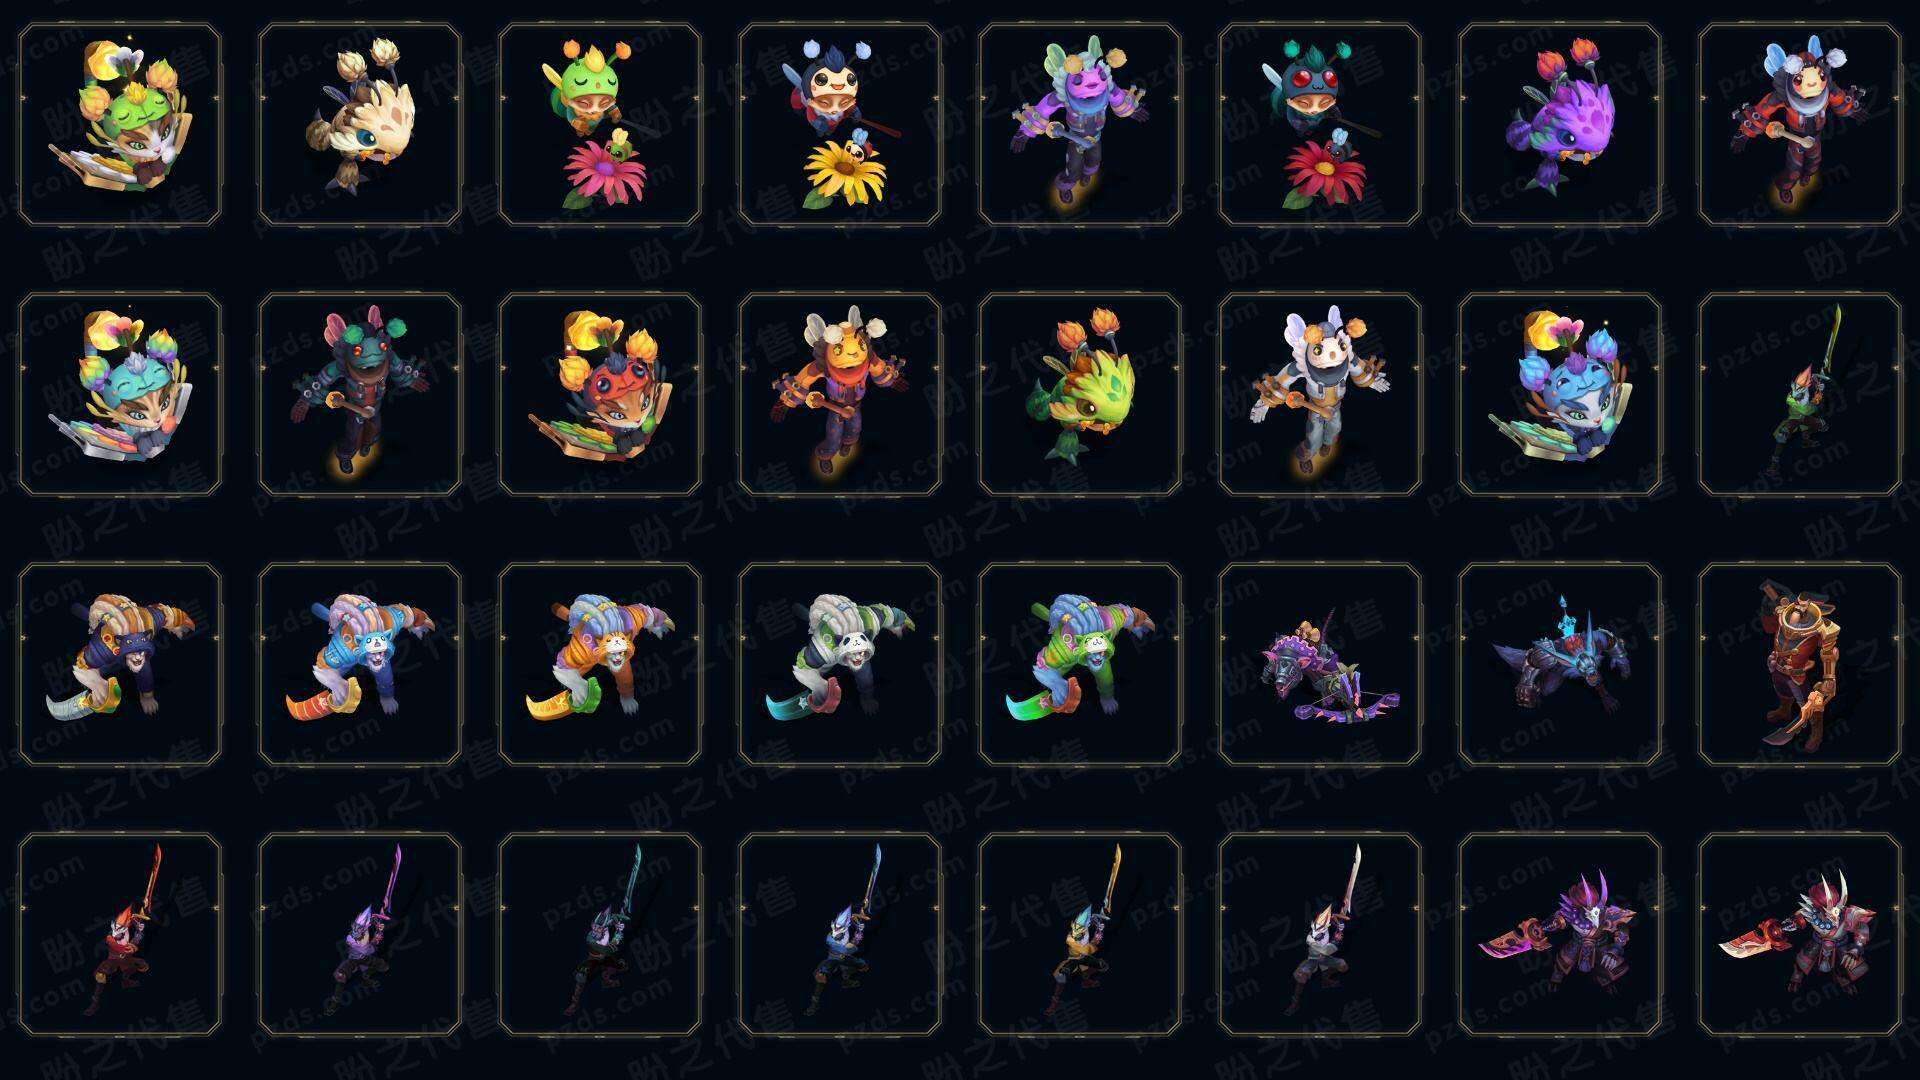Pick the red ladybug cat on book

click(600, 394)
